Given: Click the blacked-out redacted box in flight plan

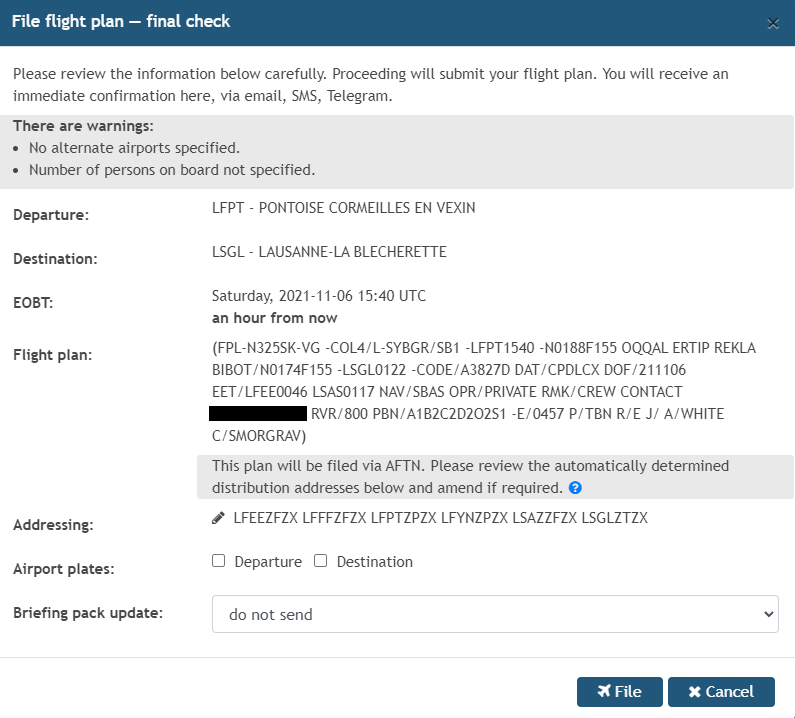Looking at the screenshot, I should click(x=257, y=414).
